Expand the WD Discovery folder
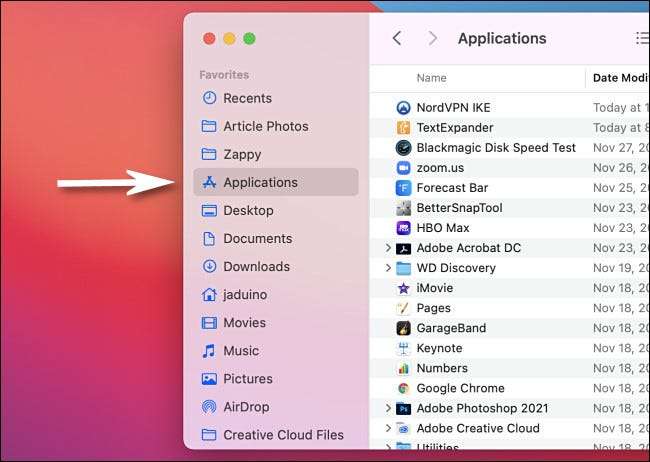650x462 pixels. tap(388, 268)
